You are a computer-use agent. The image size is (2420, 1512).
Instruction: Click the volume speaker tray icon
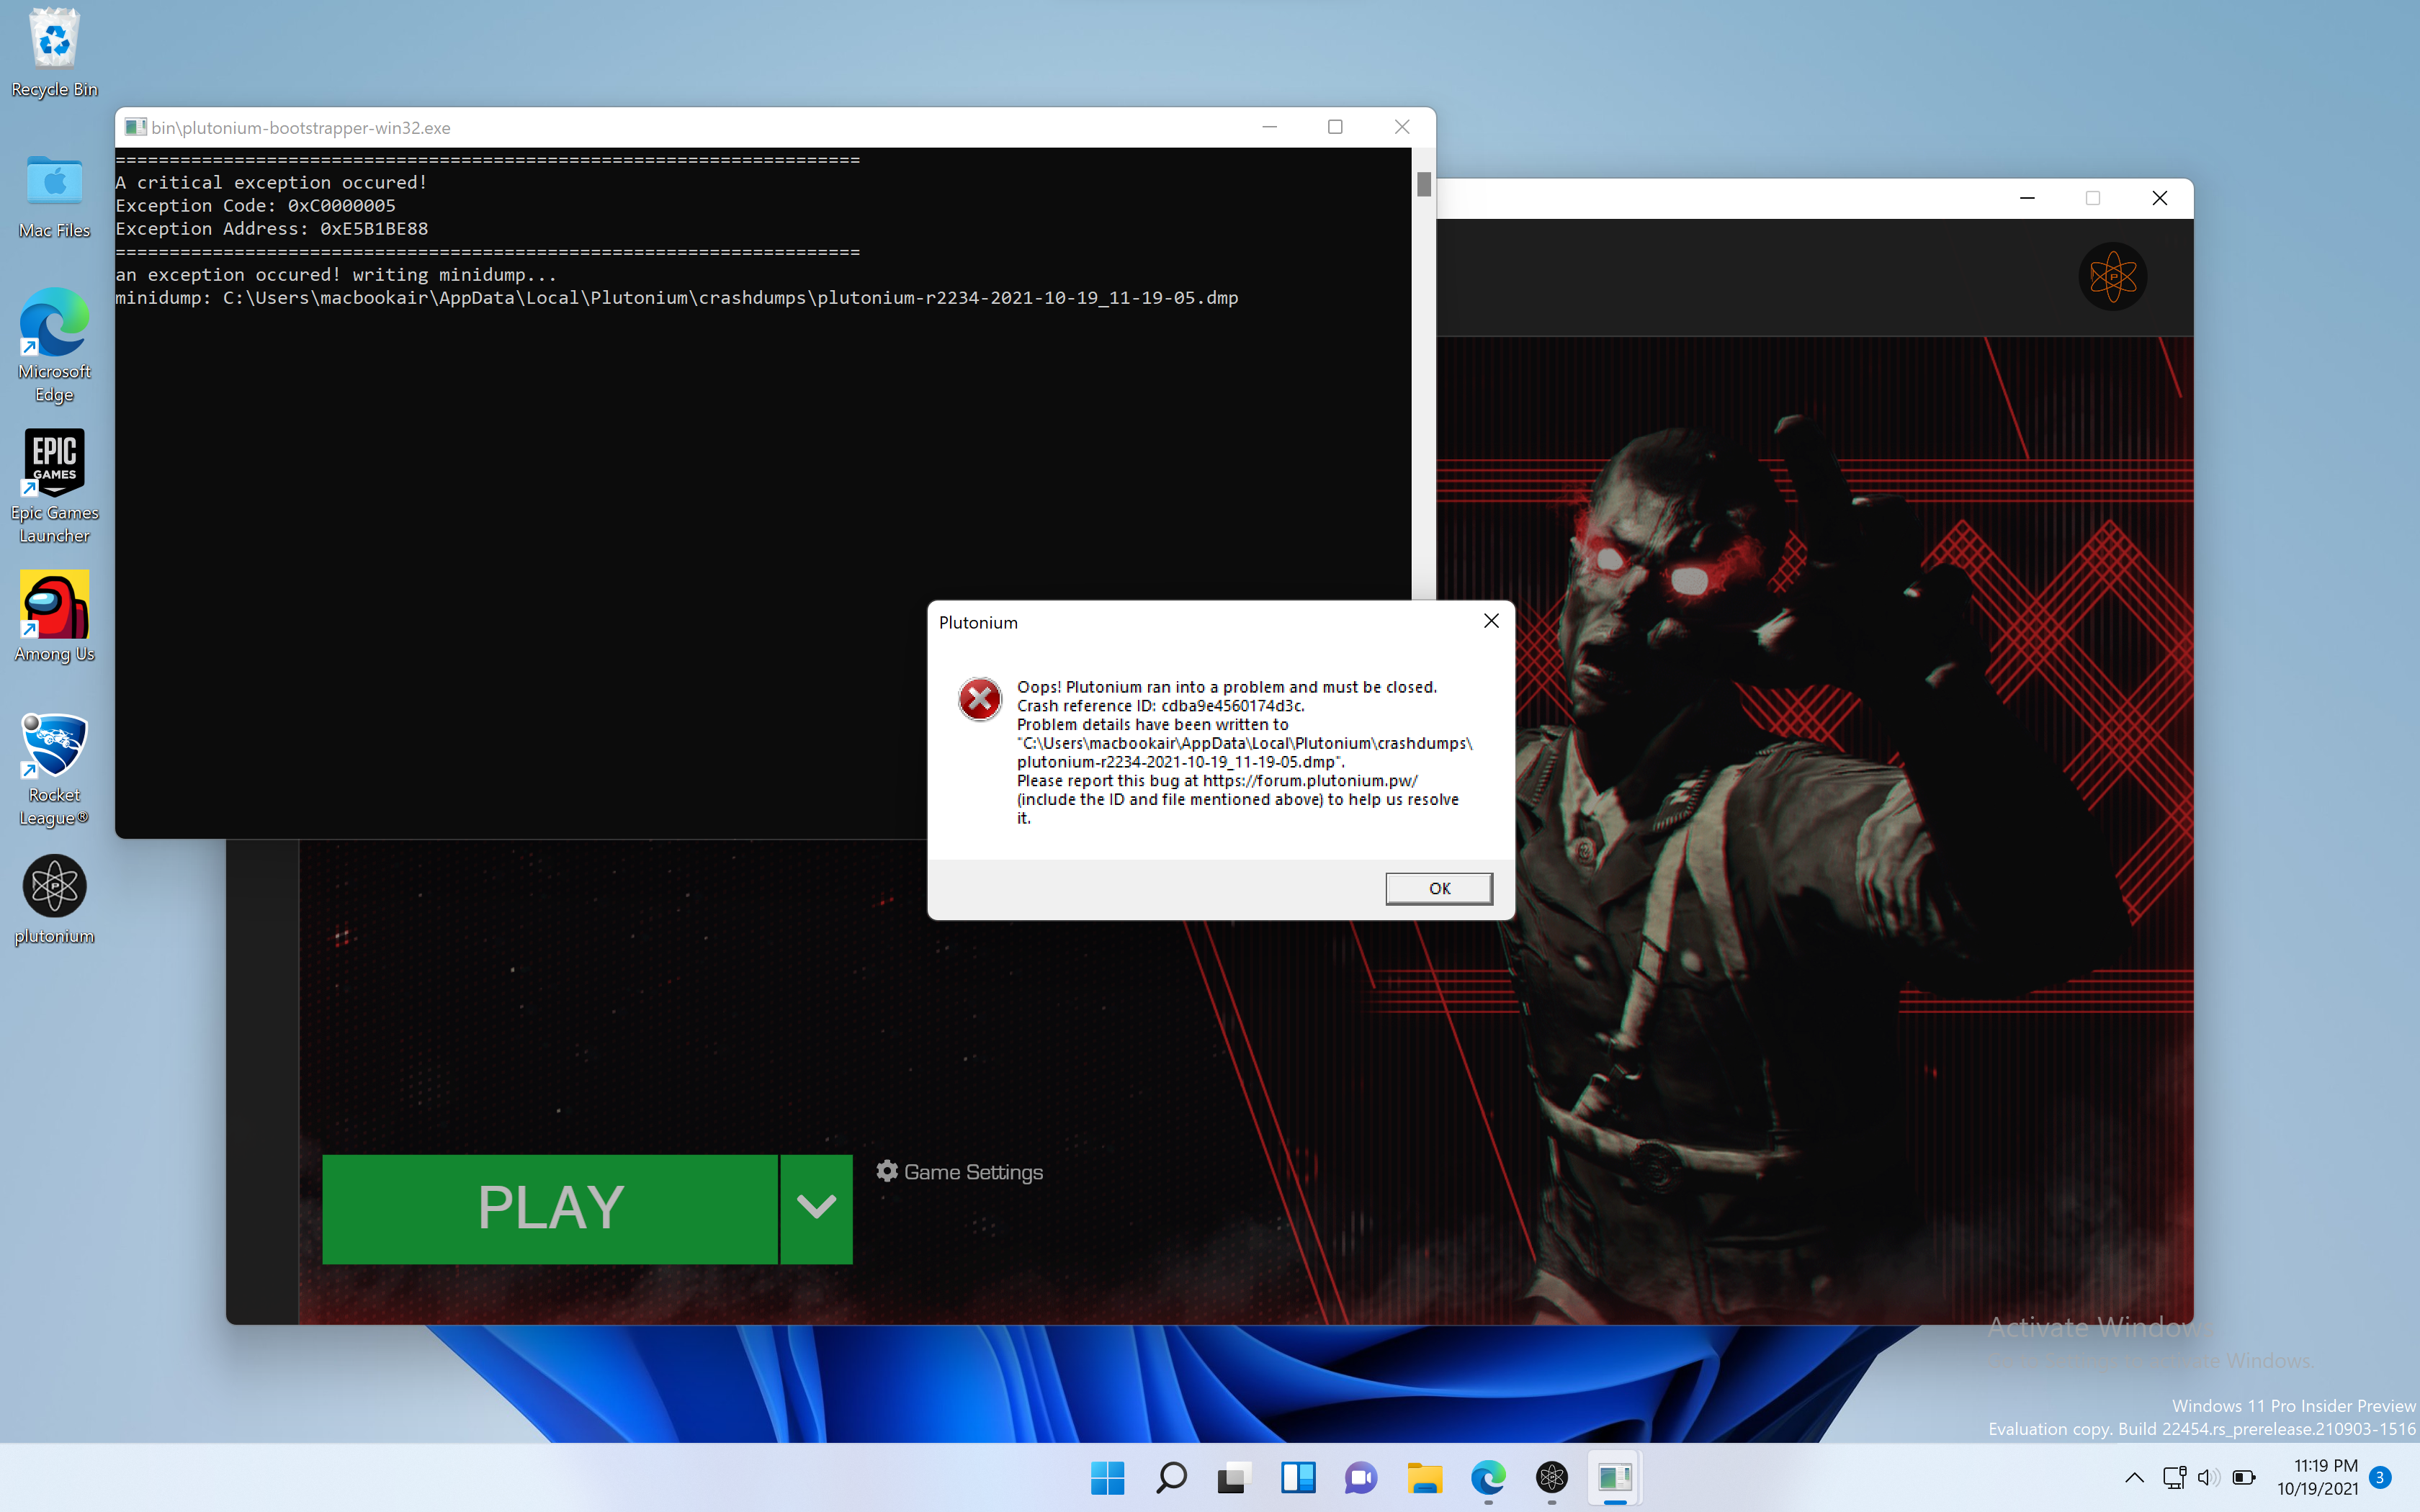coord(2207,1477)
